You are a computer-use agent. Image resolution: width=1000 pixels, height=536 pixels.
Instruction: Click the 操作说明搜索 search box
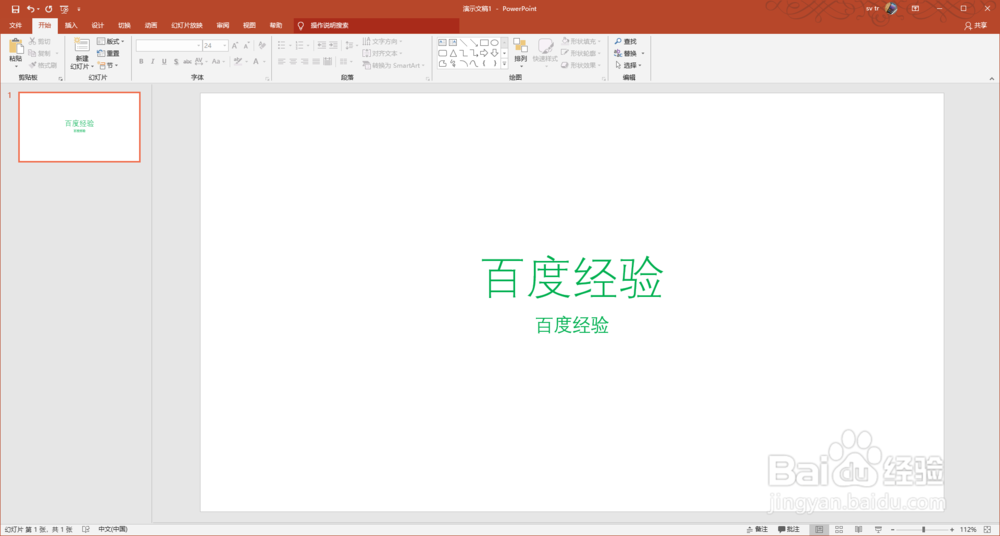tap(376, 26)
